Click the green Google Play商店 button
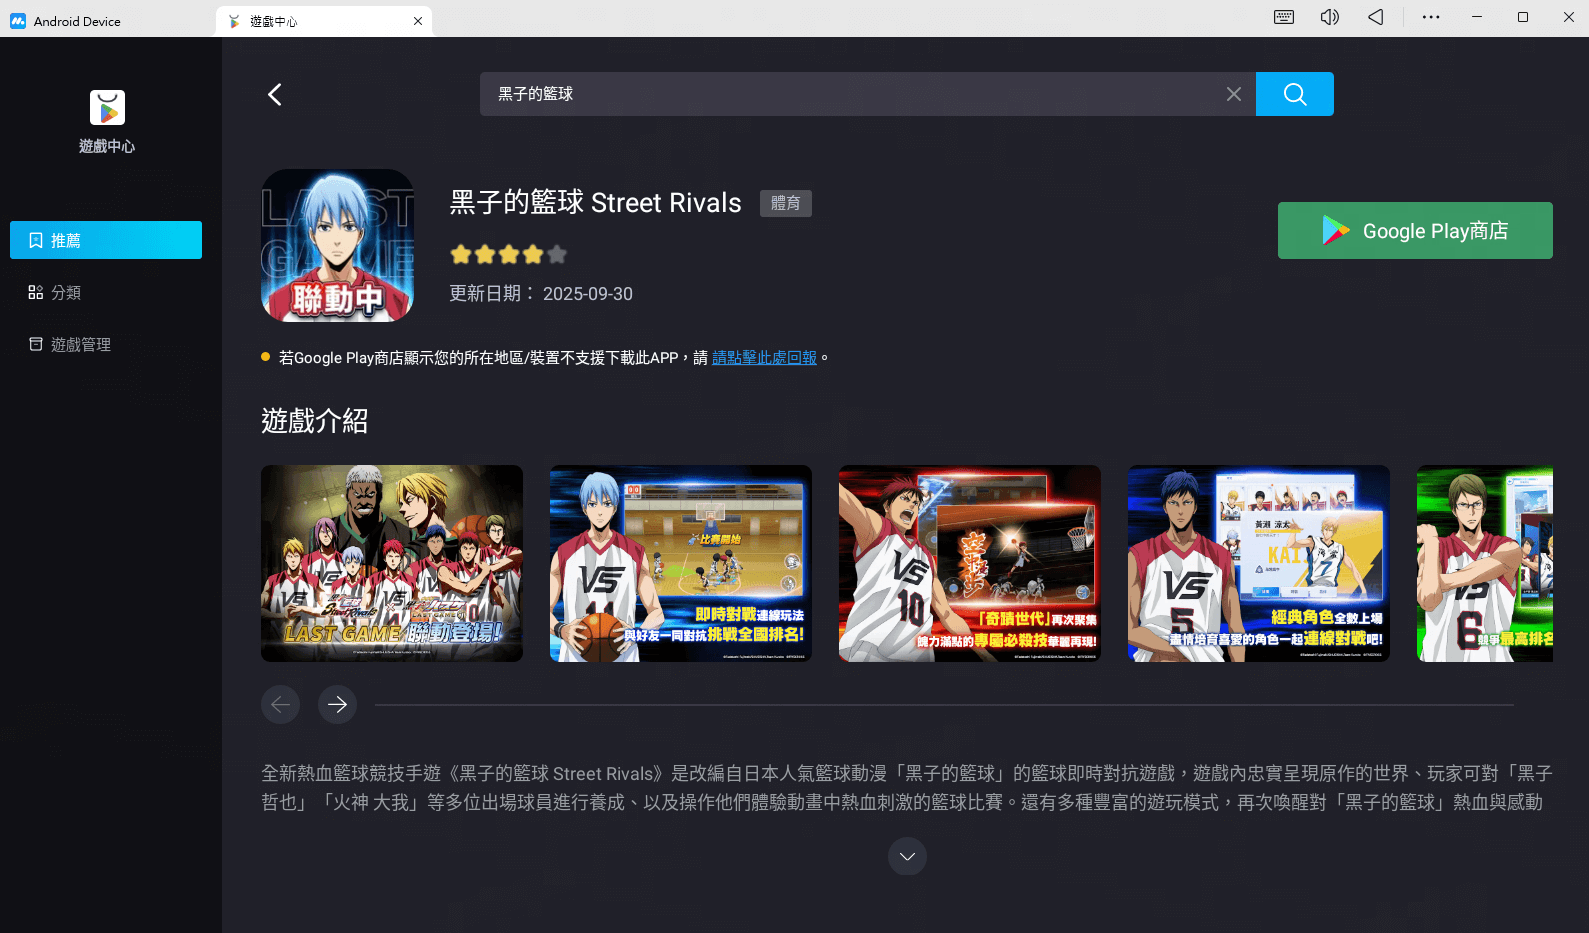This screenshot has height=933, width=1589. (x=1414, y=231)
